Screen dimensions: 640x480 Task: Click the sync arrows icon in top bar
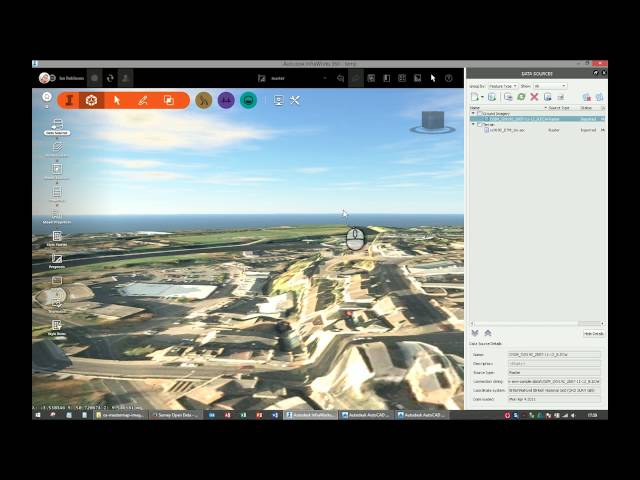click(110, 78)
